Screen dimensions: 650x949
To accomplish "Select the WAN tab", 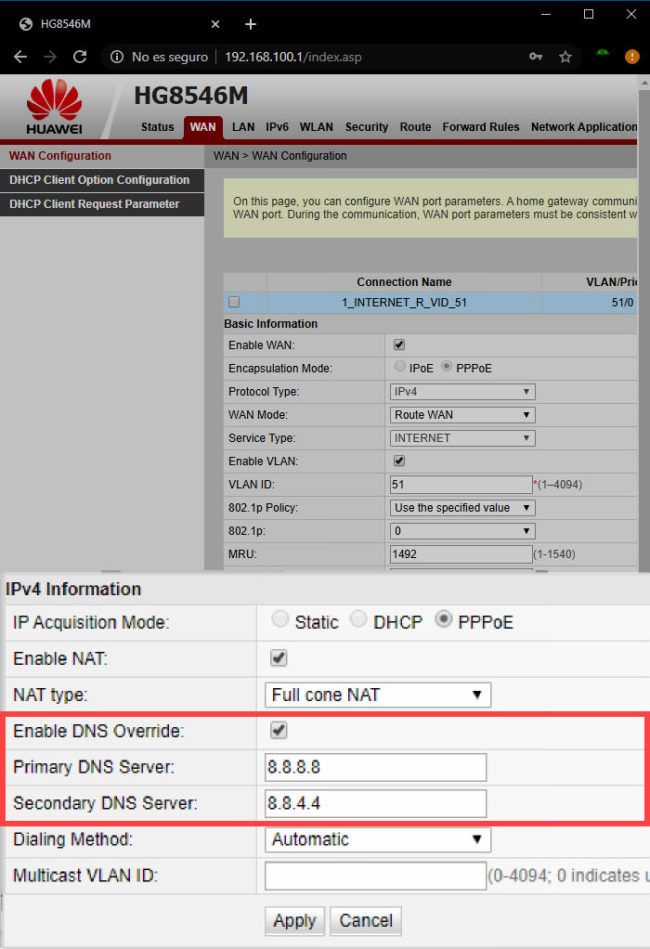I will (203, 127).
